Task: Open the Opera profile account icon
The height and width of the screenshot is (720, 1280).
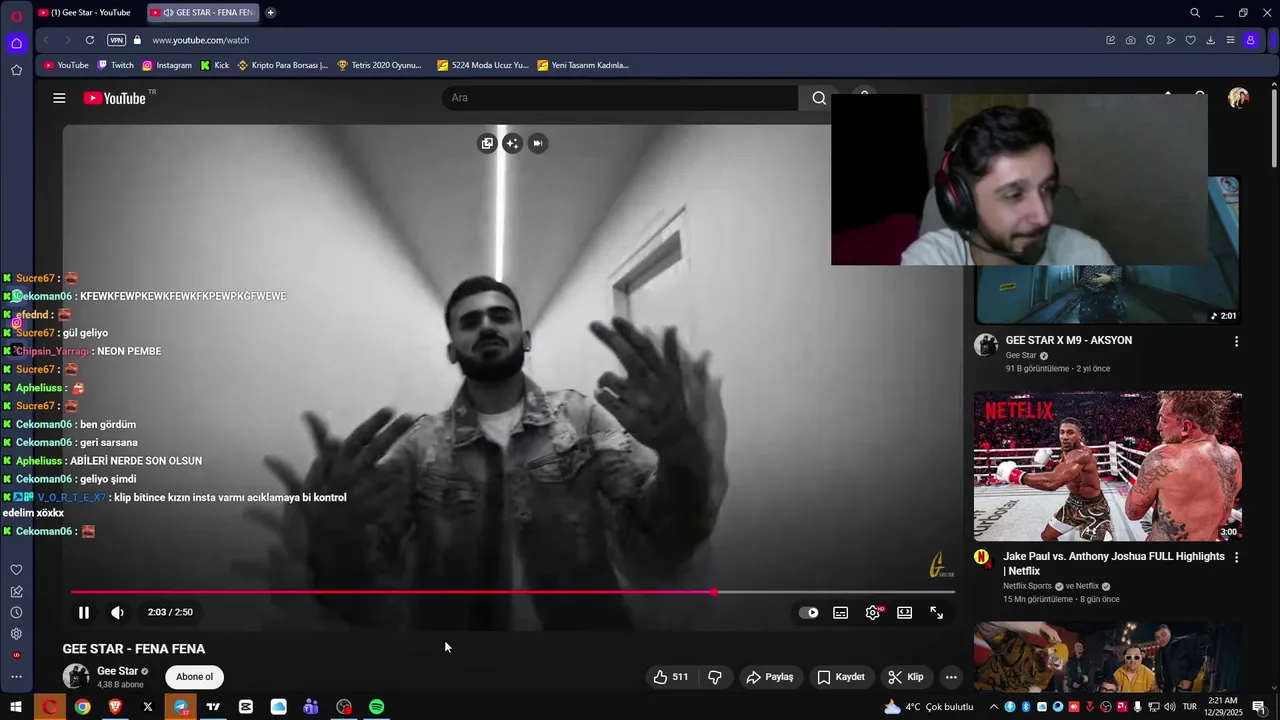Action: (1250, 40)
